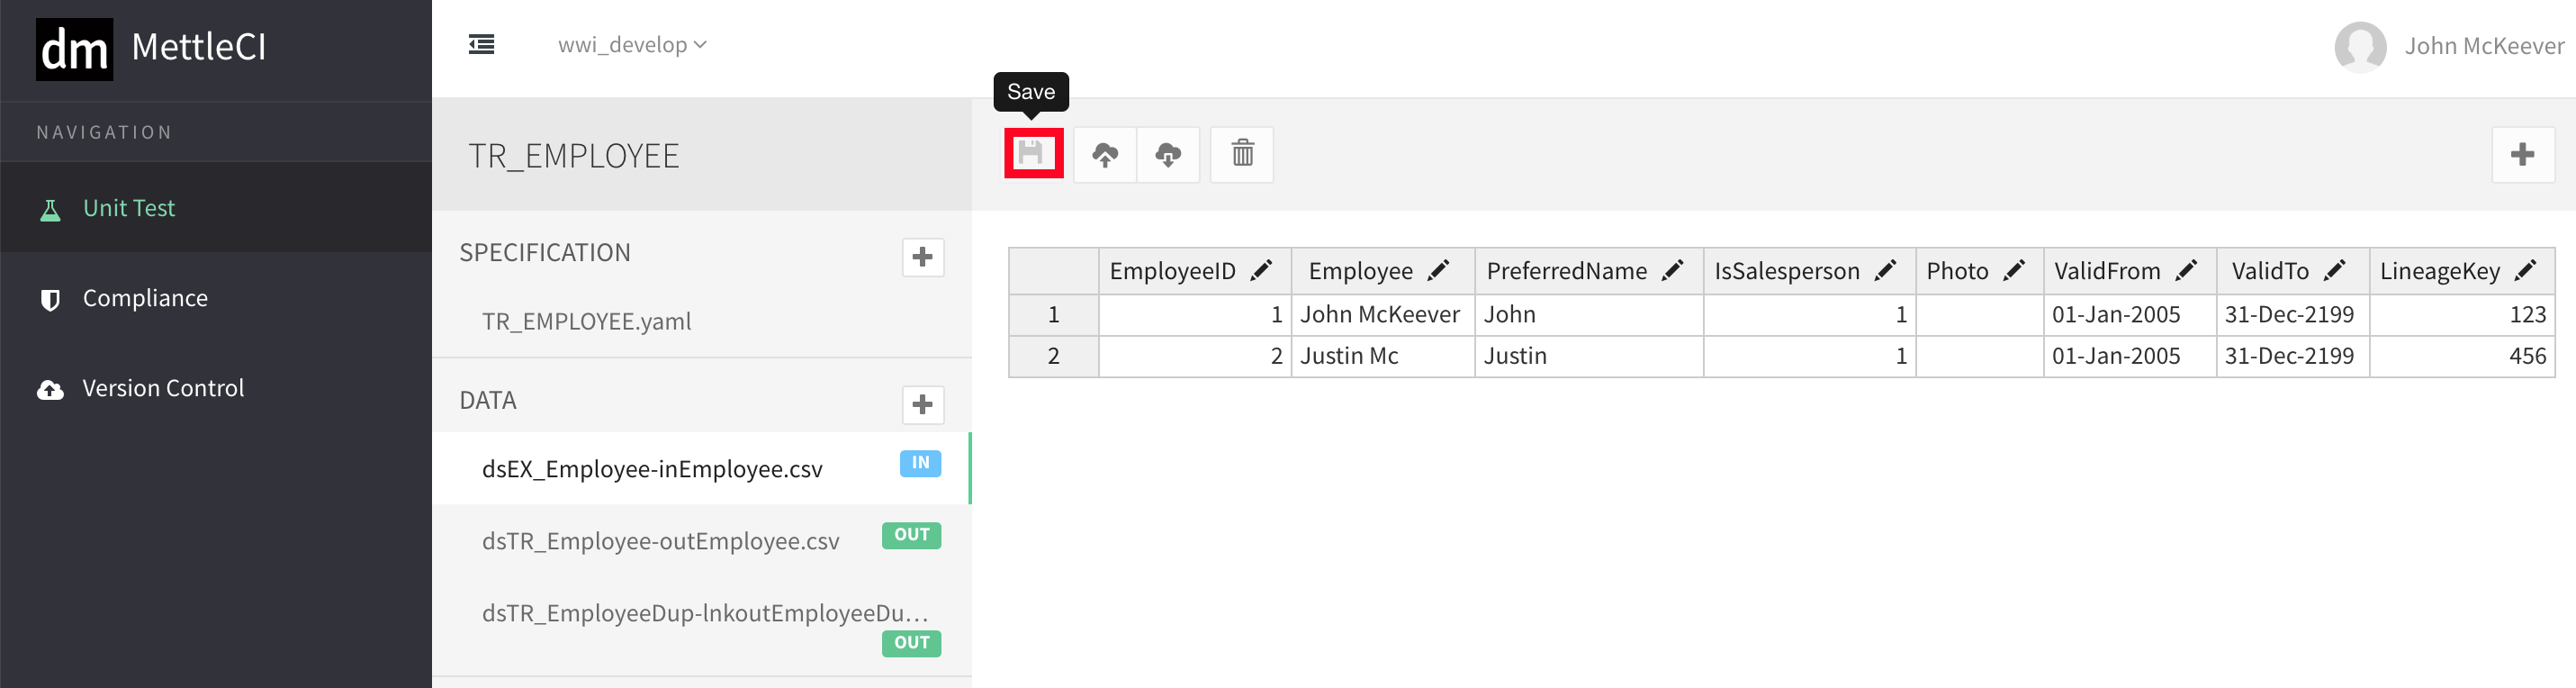2576x688 pixels.
Task: Toggle the sidebar menu icon
Action: coord(481,45)
